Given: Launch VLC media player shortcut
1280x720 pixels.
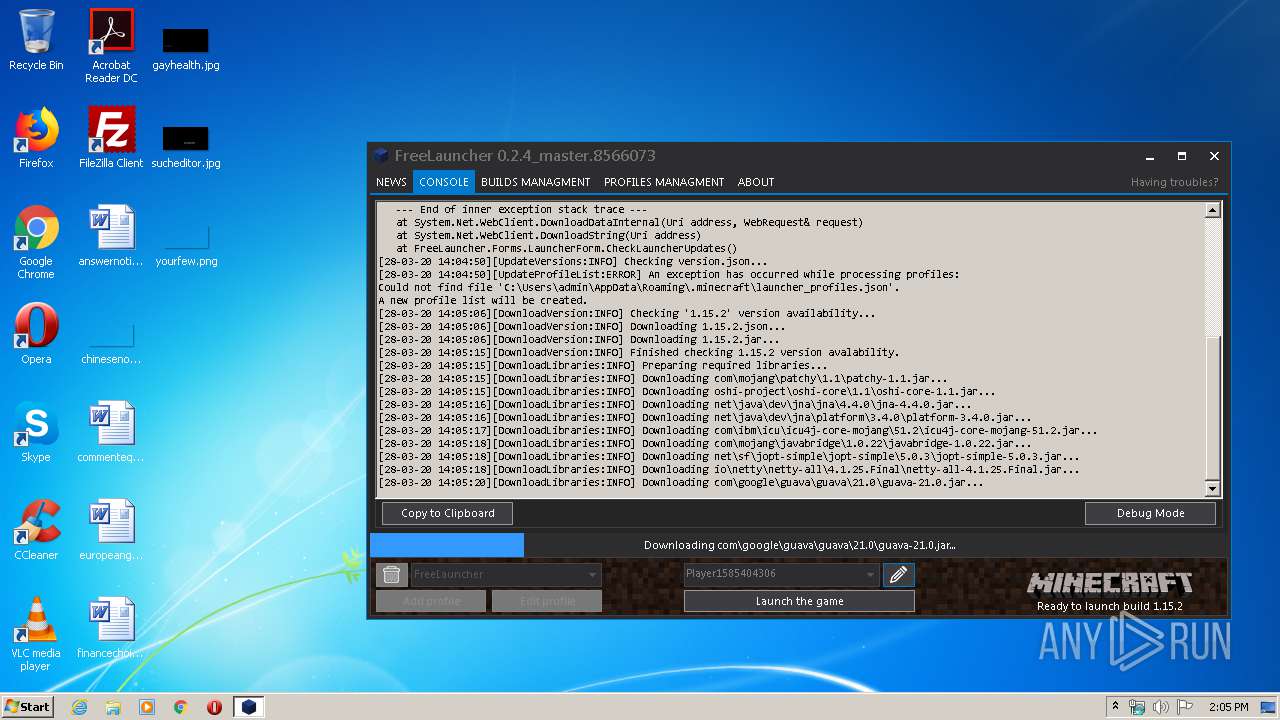Looking at the screenshot, I should (x=36, y=634).
